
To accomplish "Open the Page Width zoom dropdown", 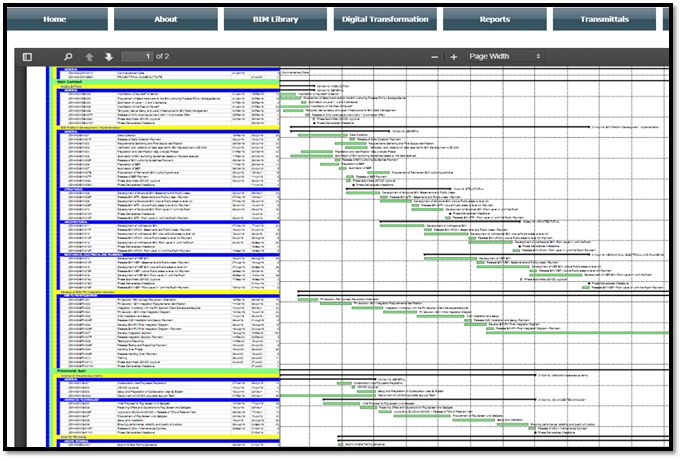I will (x=505, y=57).
